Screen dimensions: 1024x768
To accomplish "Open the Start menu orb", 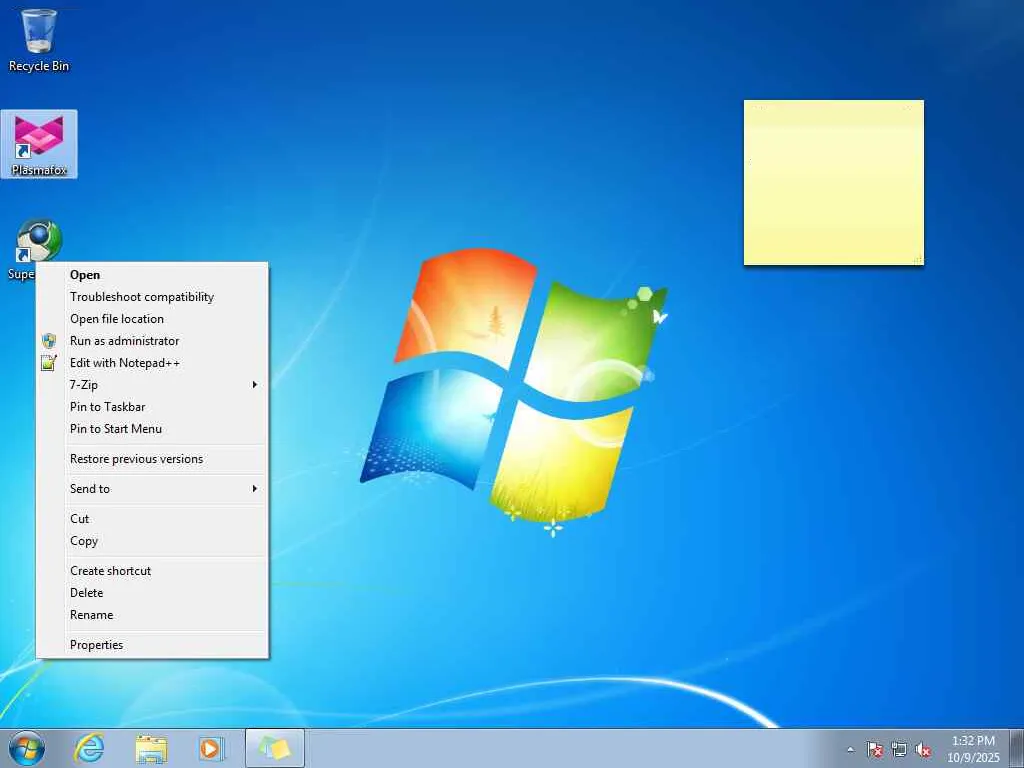I will coord(27,748).
